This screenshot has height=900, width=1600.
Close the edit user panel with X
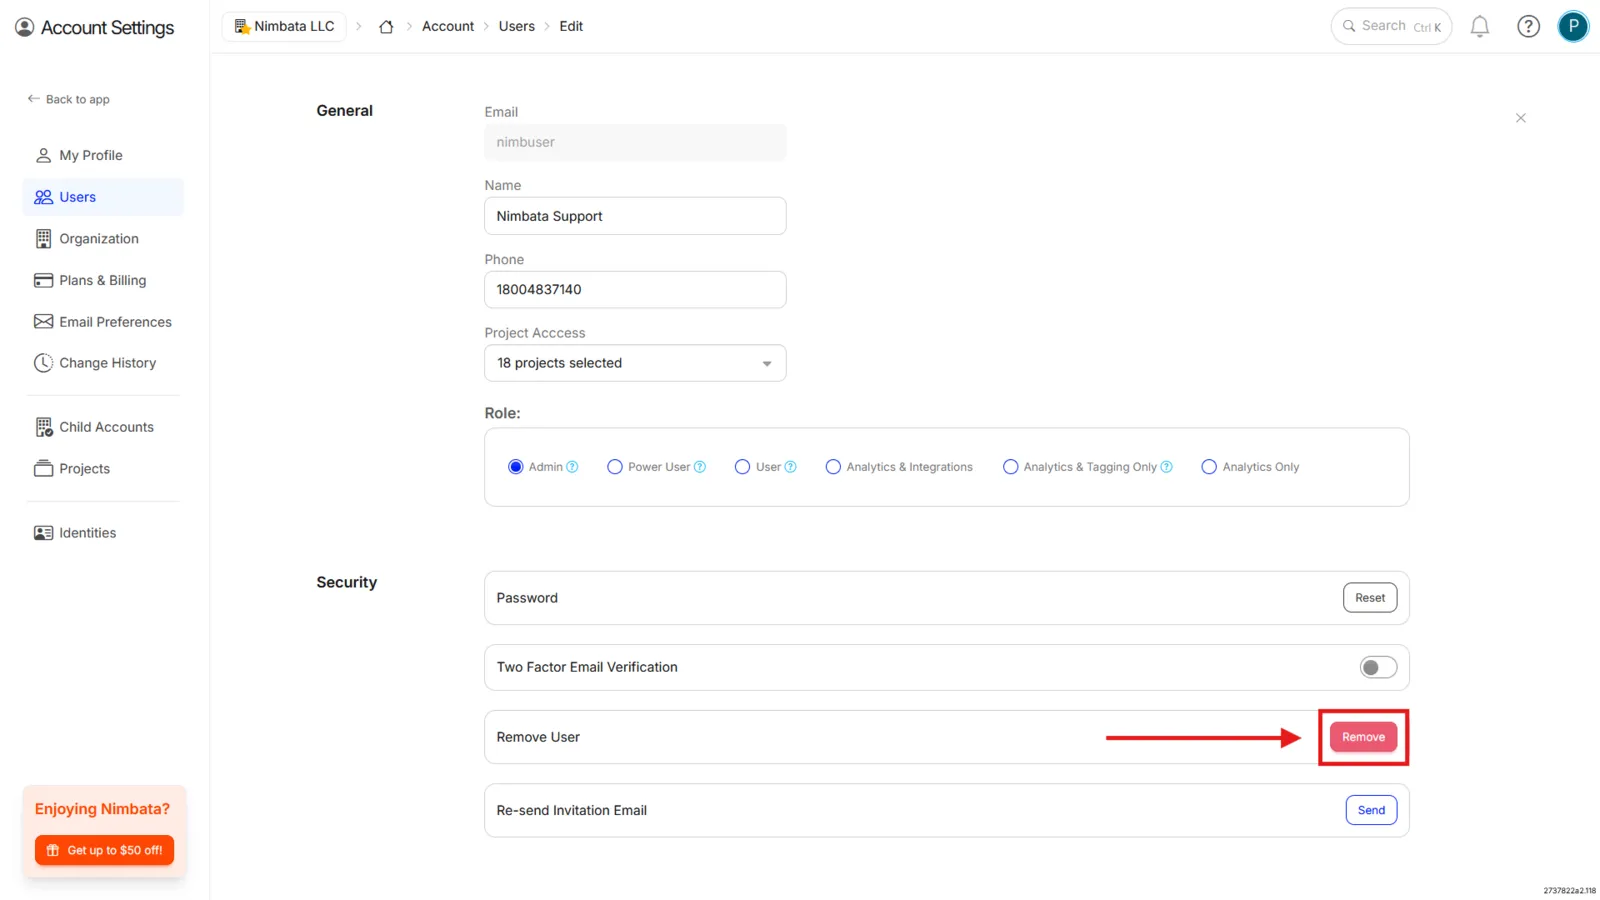coord(1520,118)
